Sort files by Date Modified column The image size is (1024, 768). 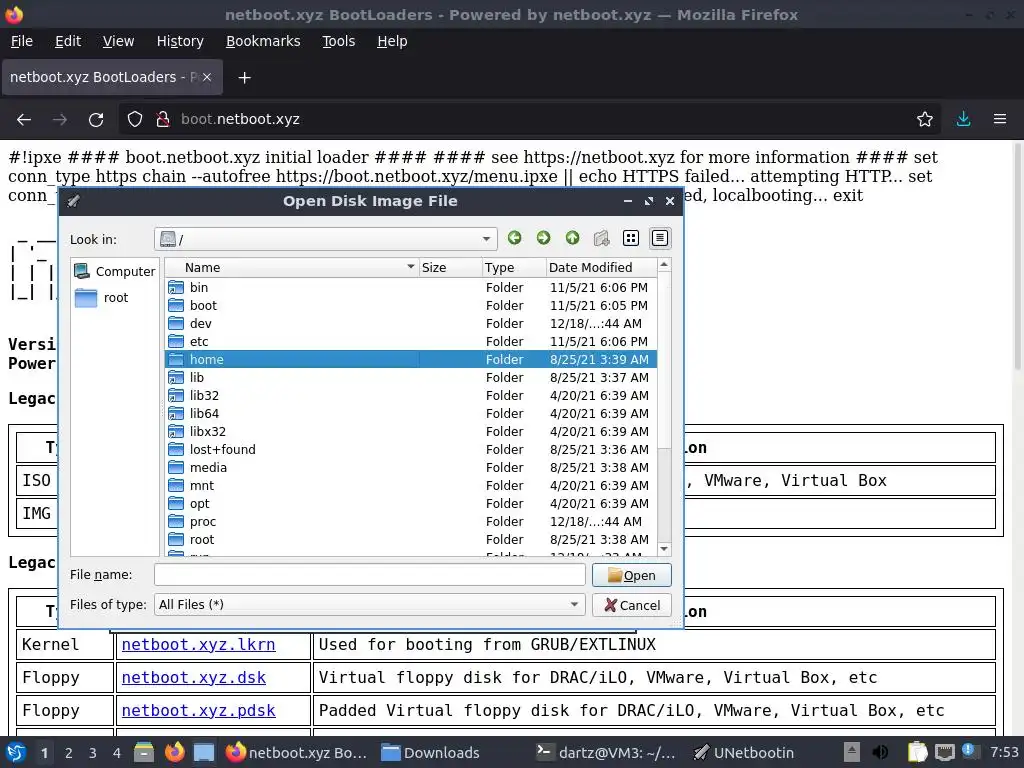click(x=601, y=267)
